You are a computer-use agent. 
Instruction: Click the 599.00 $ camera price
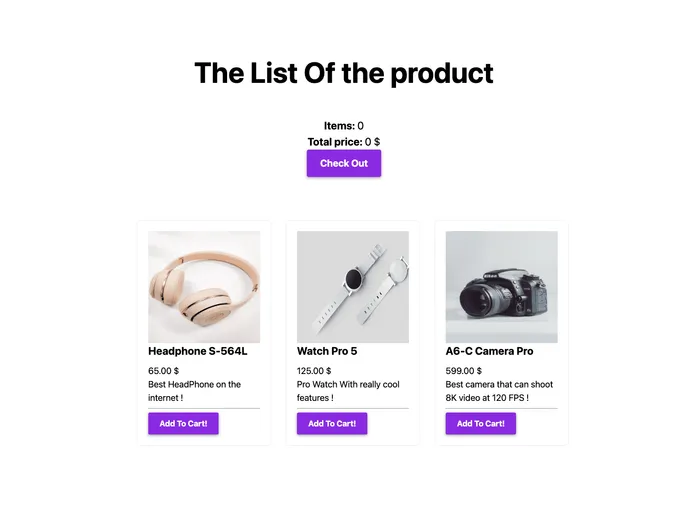(x=463, y=371)
